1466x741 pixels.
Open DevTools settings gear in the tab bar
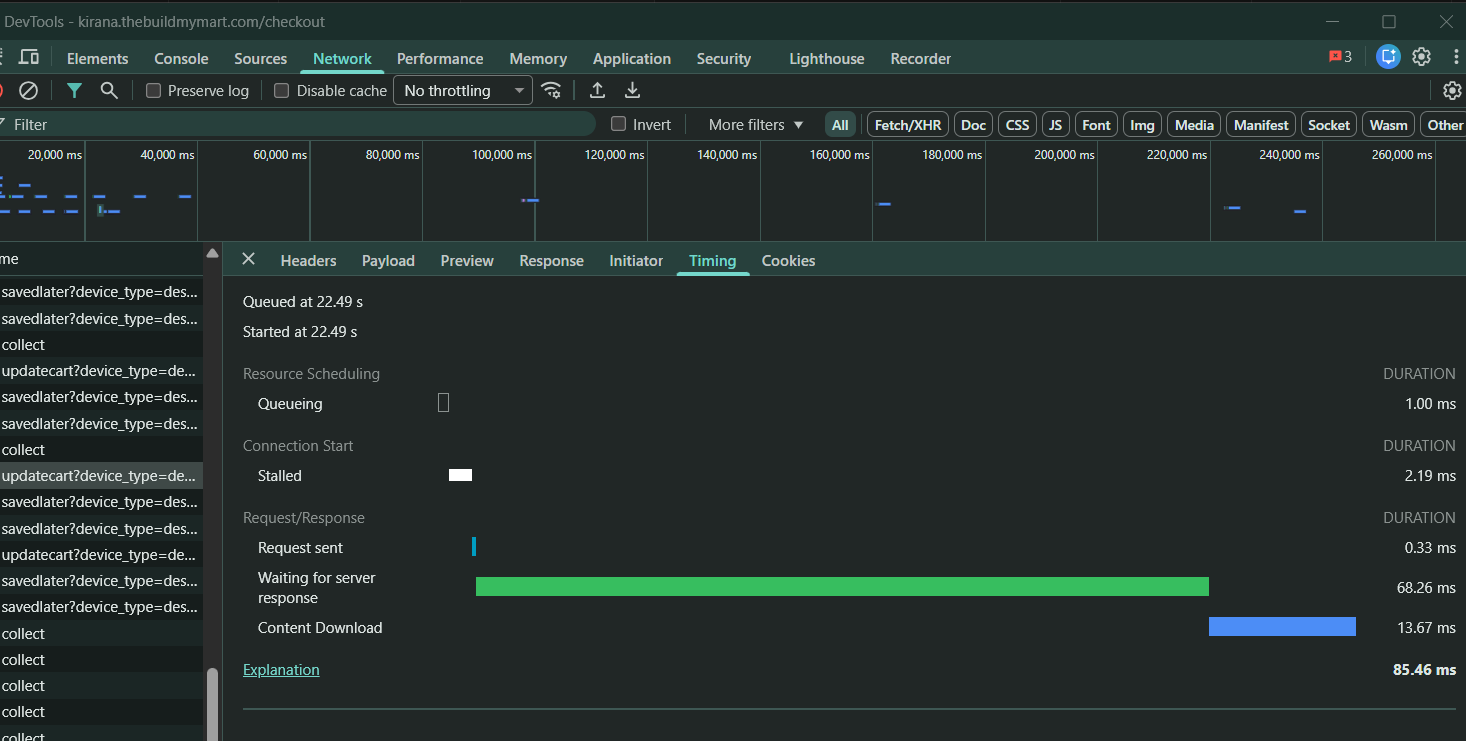(x=1421, y=57)
